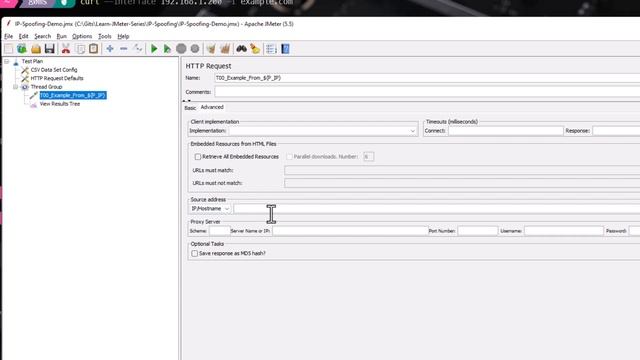640x360 pixels.
Task: Click the proxy Scheme field
Action: pos(220,231)
